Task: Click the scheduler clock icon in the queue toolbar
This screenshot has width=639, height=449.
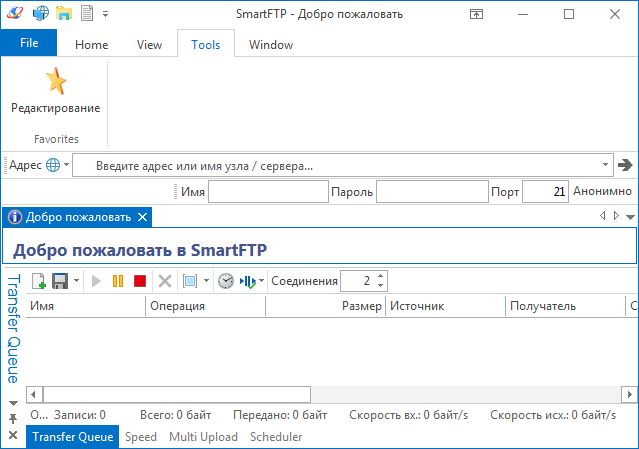Action: [226, 282]
